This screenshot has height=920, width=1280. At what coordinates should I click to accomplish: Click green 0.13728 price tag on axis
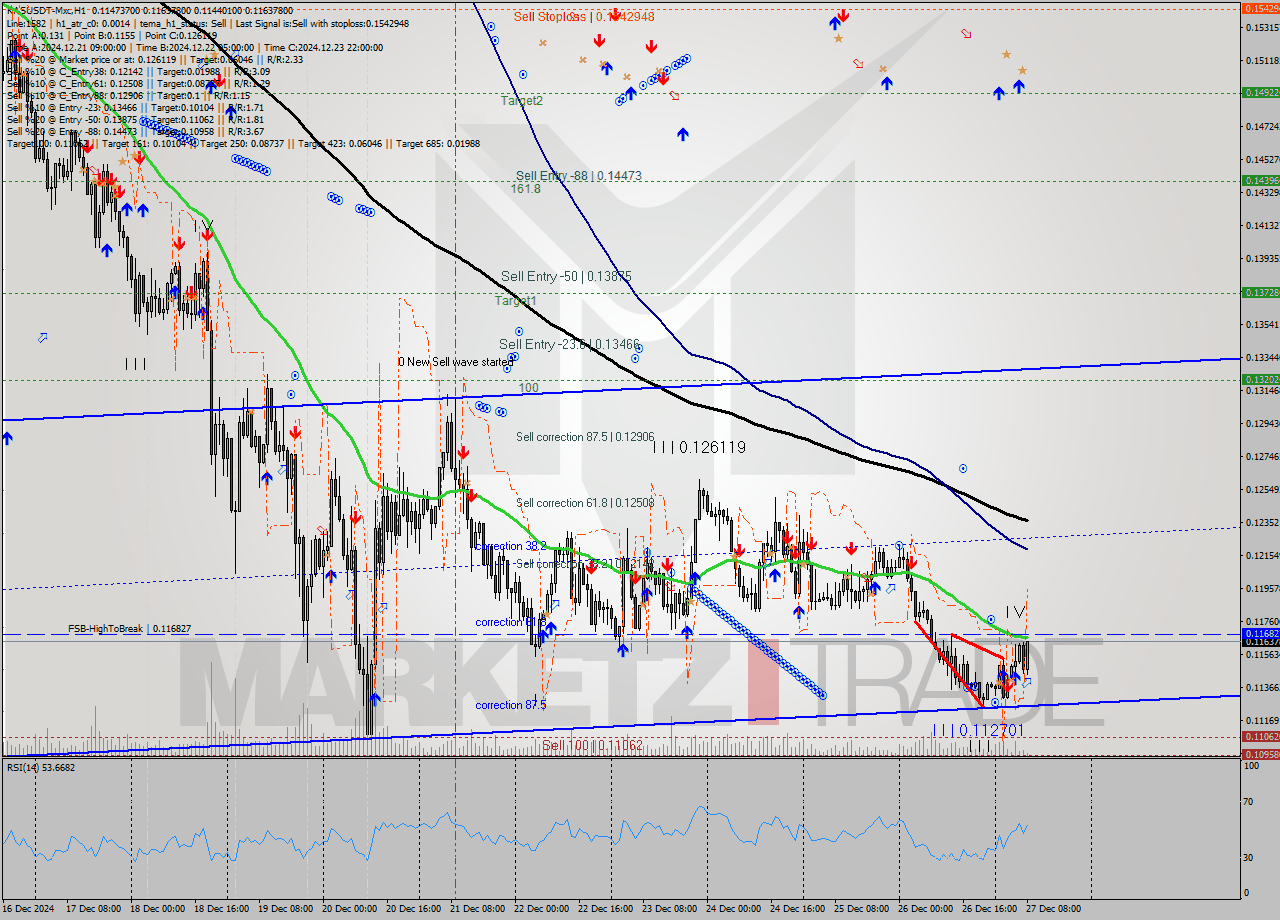(1259, 292)
